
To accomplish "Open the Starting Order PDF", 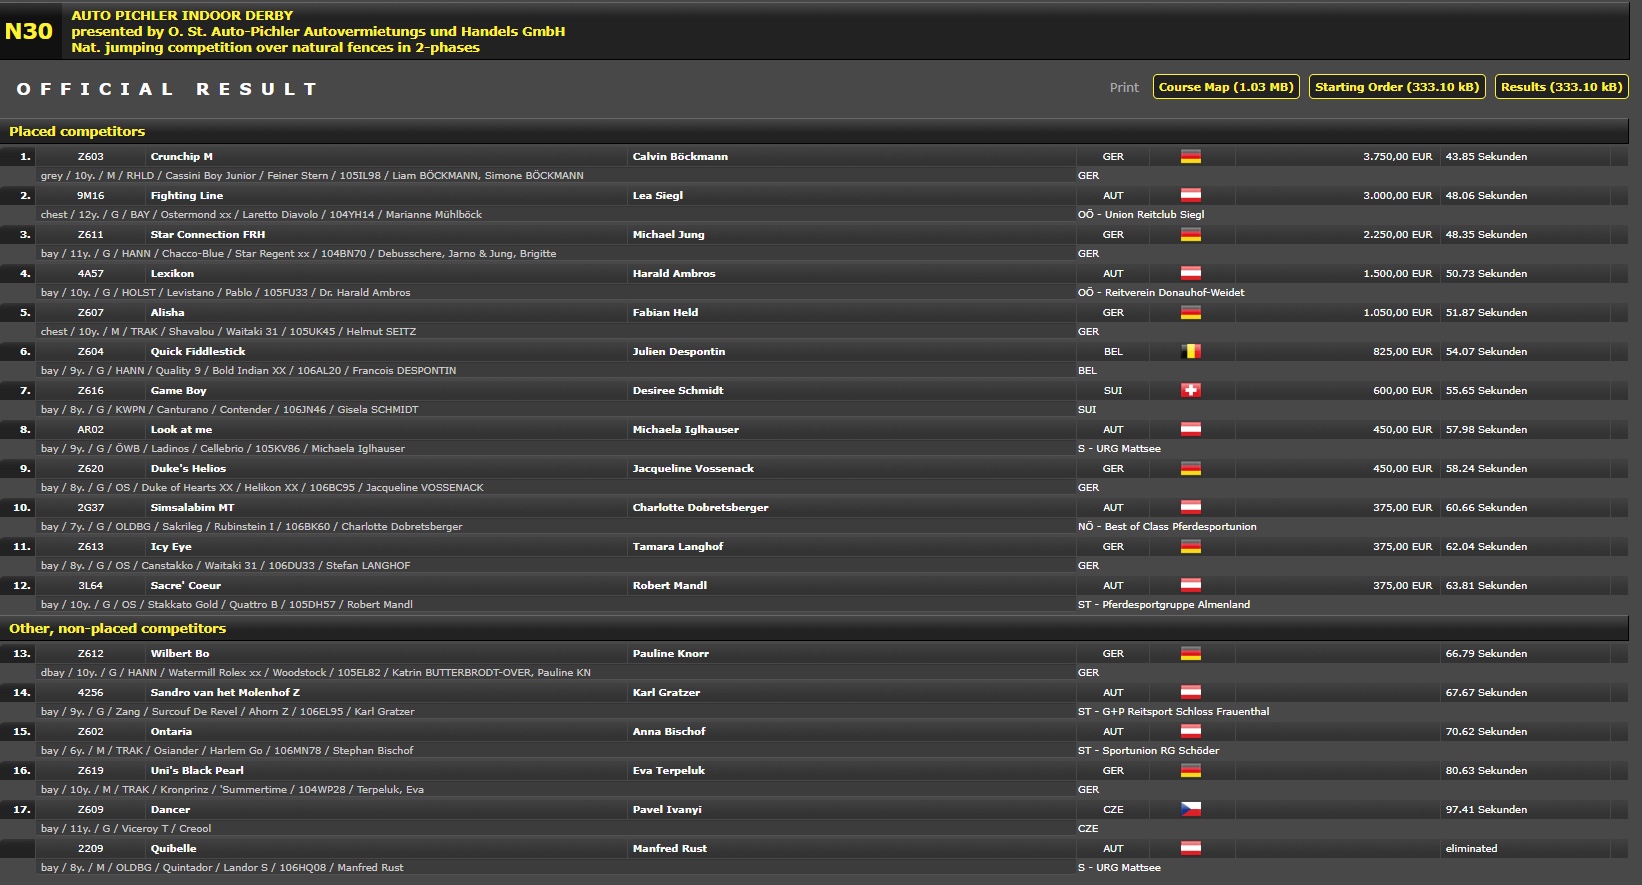I will pyautogui.click(x=1396, y=87).
